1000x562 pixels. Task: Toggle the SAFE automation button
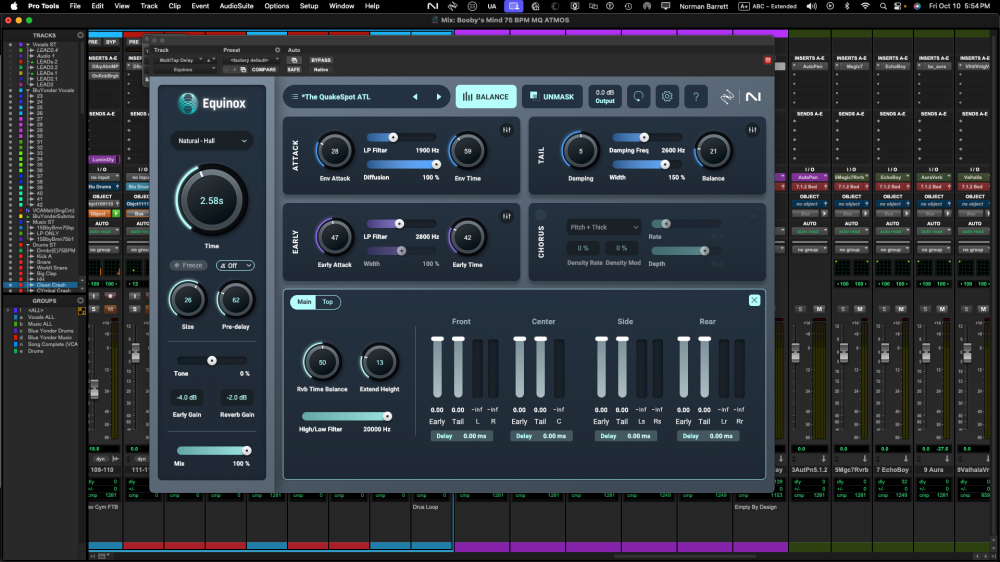[293, 70]
